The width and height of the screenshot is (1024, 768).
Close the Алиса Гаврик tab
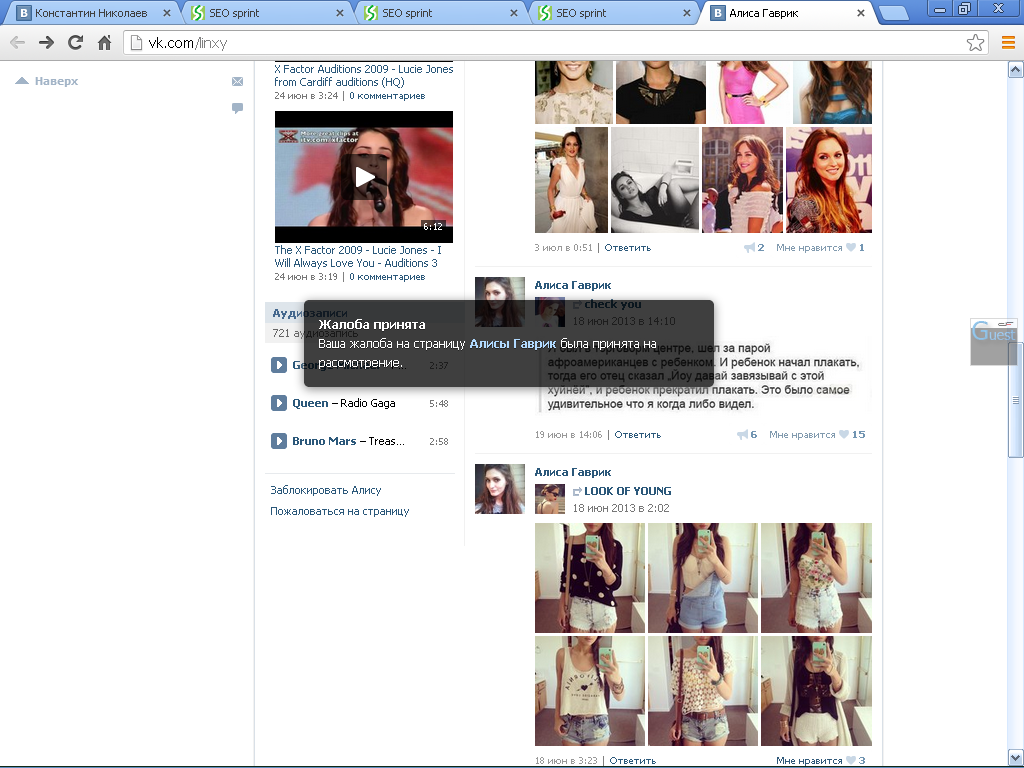tap(861, 13)
